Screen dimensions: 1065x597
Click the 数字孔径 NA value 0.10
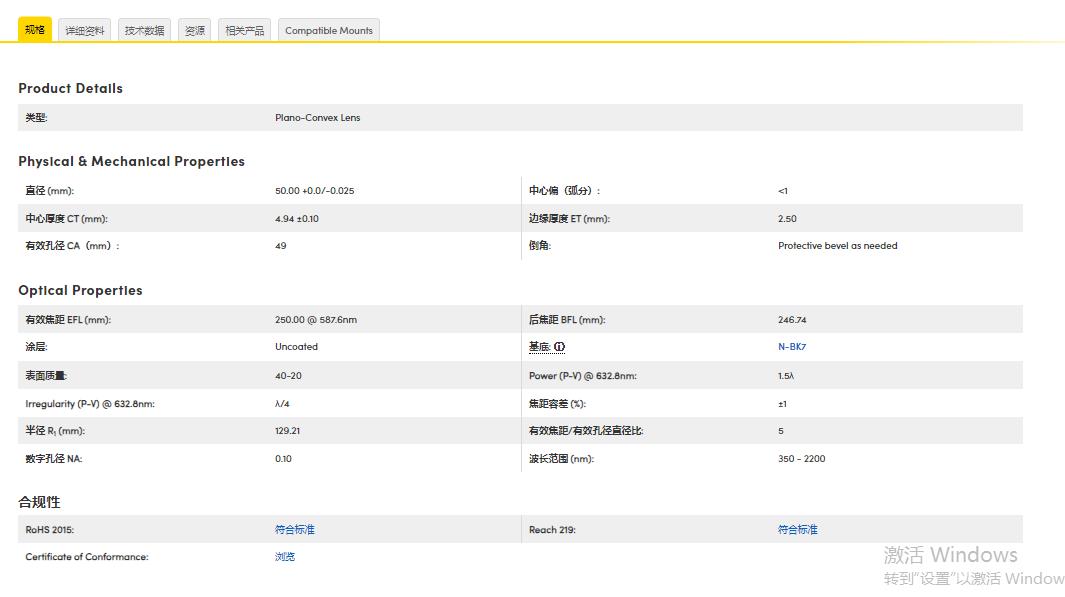[x=281, y=458]
